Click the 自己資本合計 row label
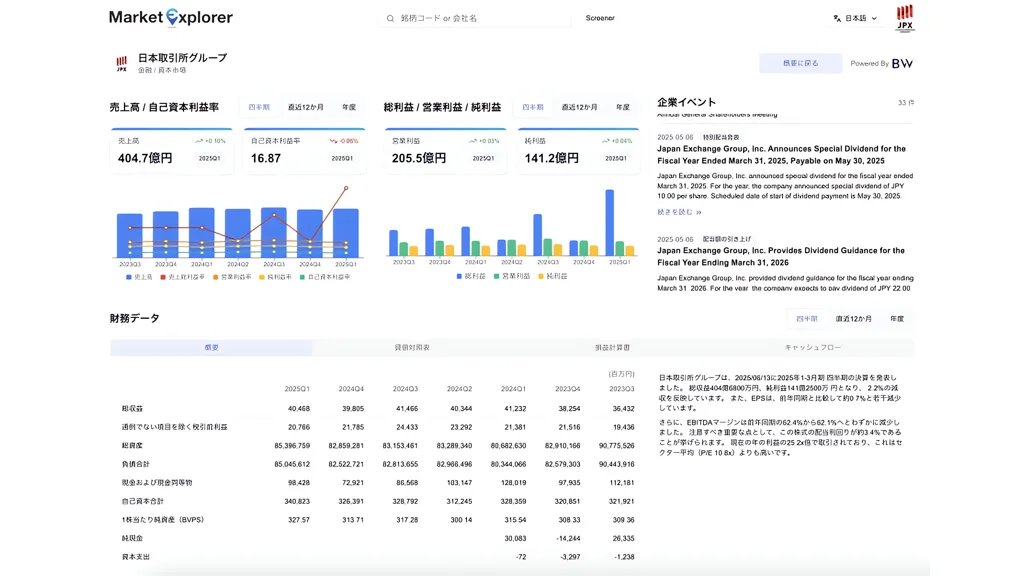 (142, 502)
